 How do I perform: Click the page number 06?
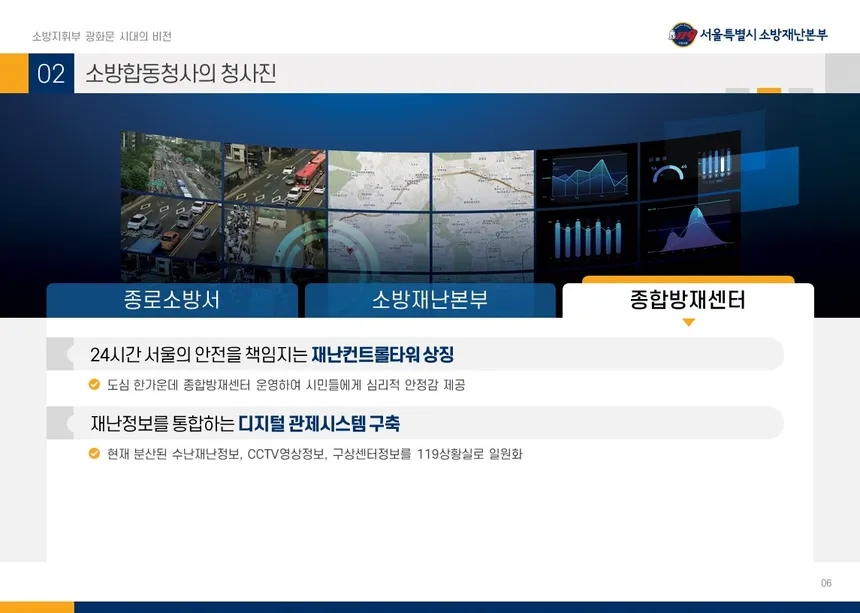point(826,583)
